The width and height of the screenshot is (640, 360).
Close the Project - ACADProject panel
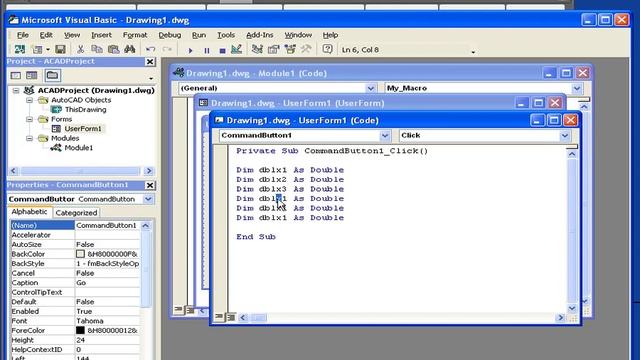click(150, 62)
